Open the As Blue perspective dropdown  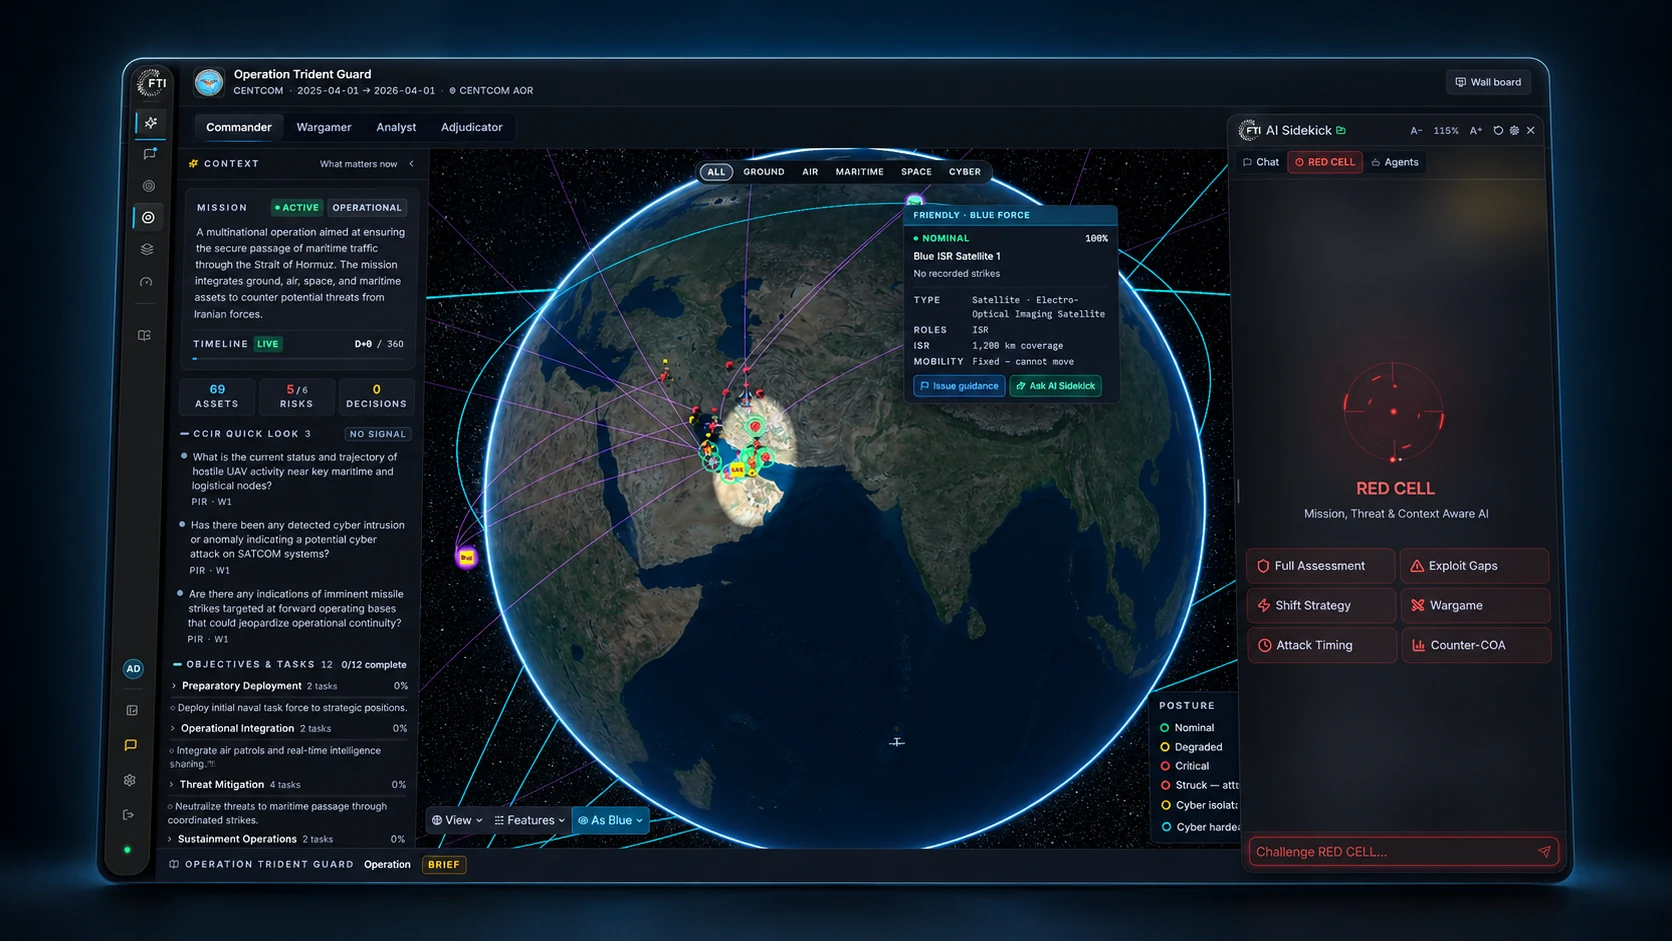610,820
